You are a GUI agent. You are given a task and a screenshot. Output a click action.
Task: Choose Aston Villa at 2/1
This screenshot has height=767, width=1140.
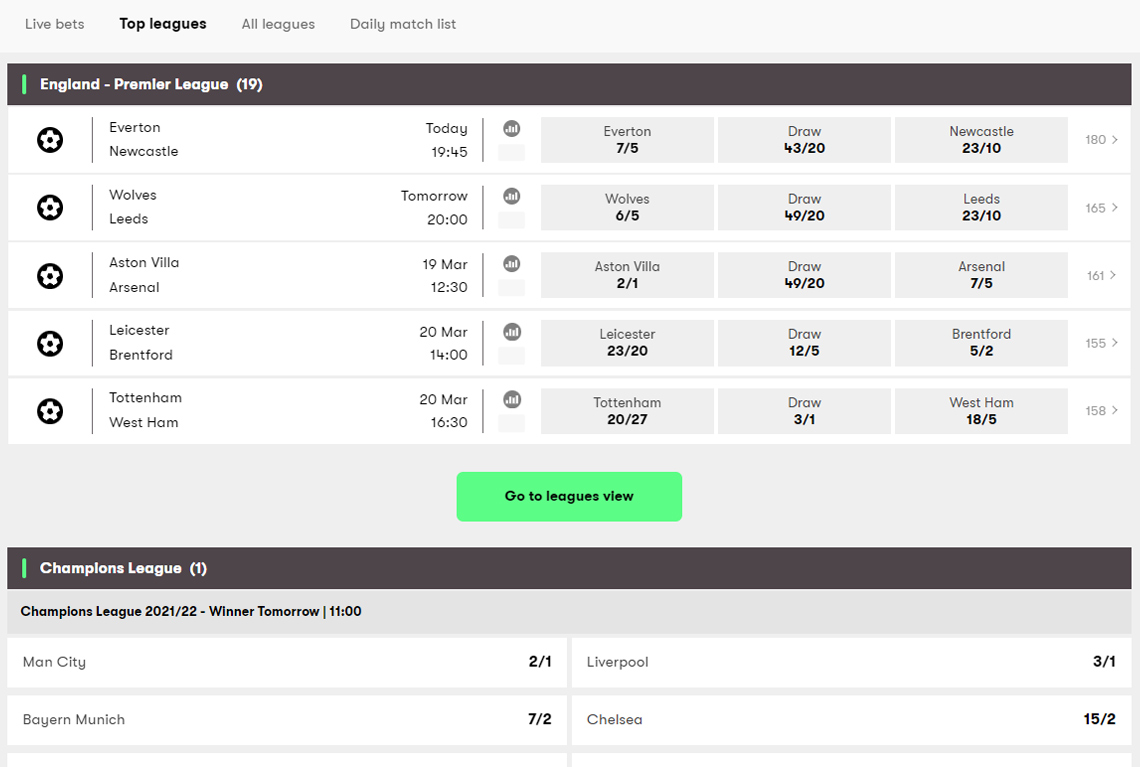pyautogui.click(x=627, y=275)
